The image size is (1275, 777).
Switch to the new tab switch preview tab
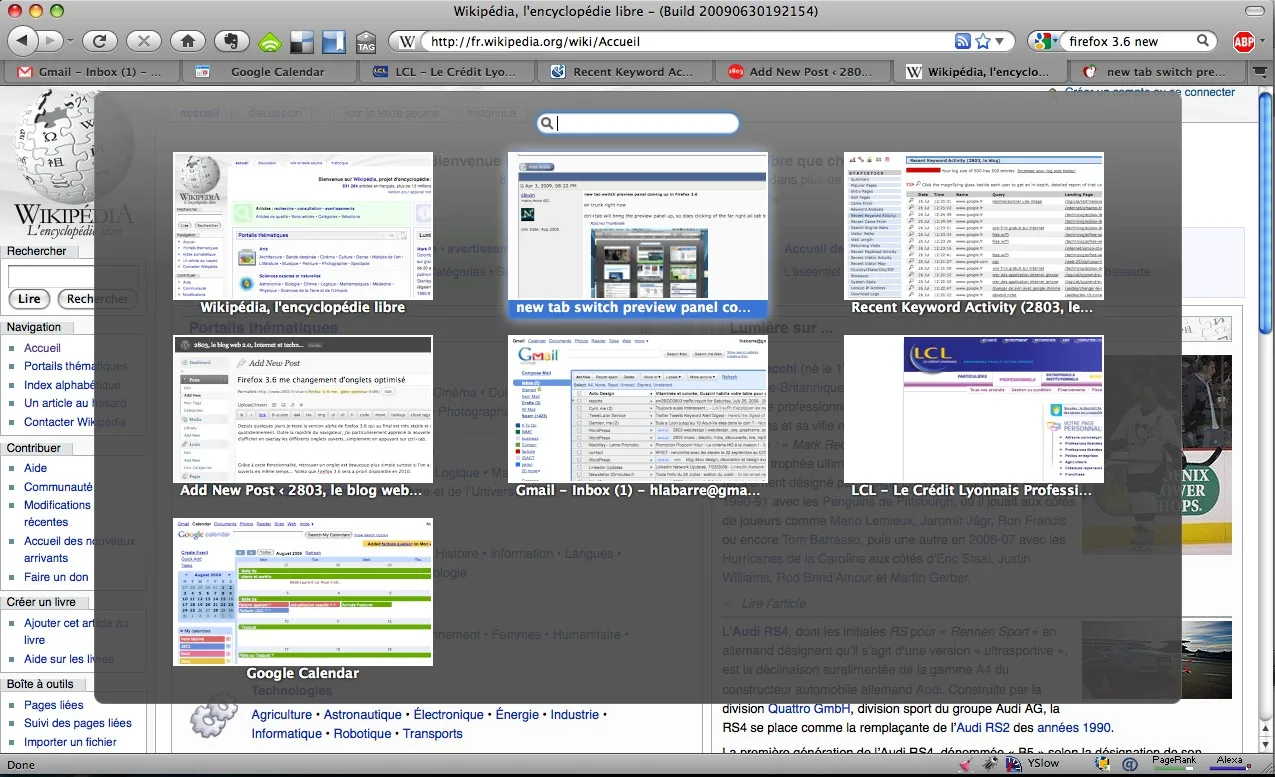point(1156,72)
